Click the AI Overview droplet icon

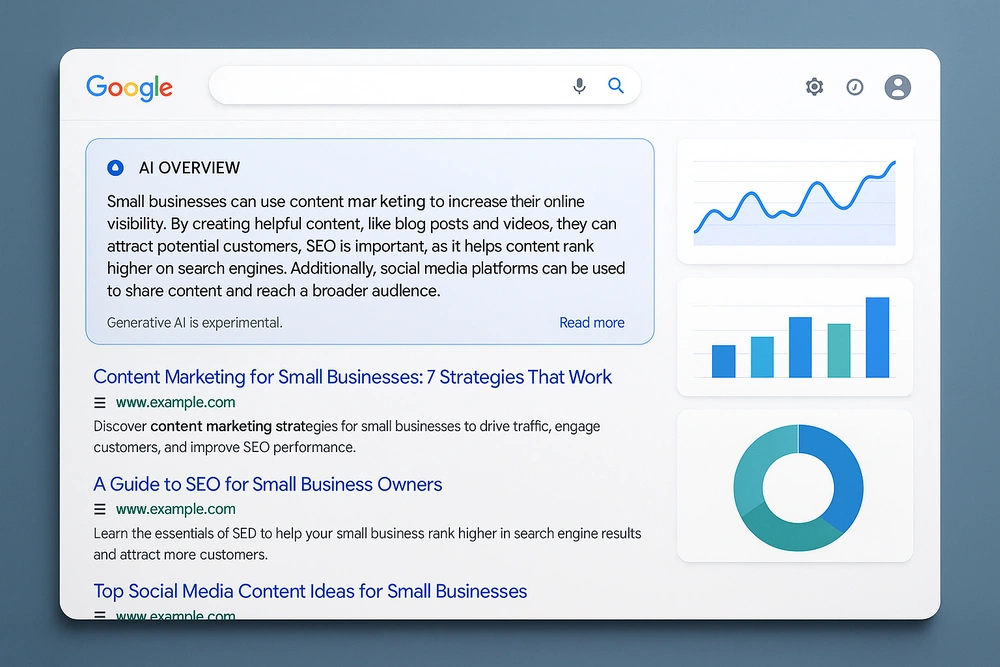pyautogui.click(x=115, y=167)
